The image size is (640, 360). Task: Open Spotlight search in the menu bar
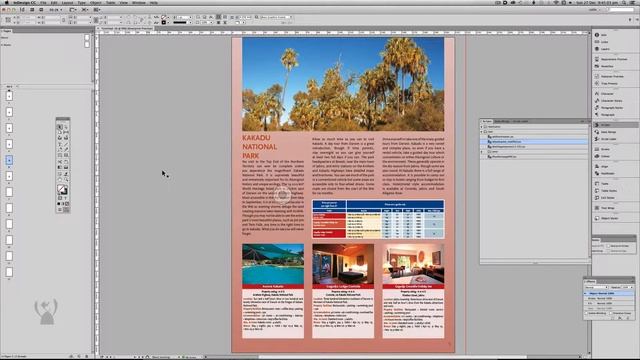(x=624, y=2)
